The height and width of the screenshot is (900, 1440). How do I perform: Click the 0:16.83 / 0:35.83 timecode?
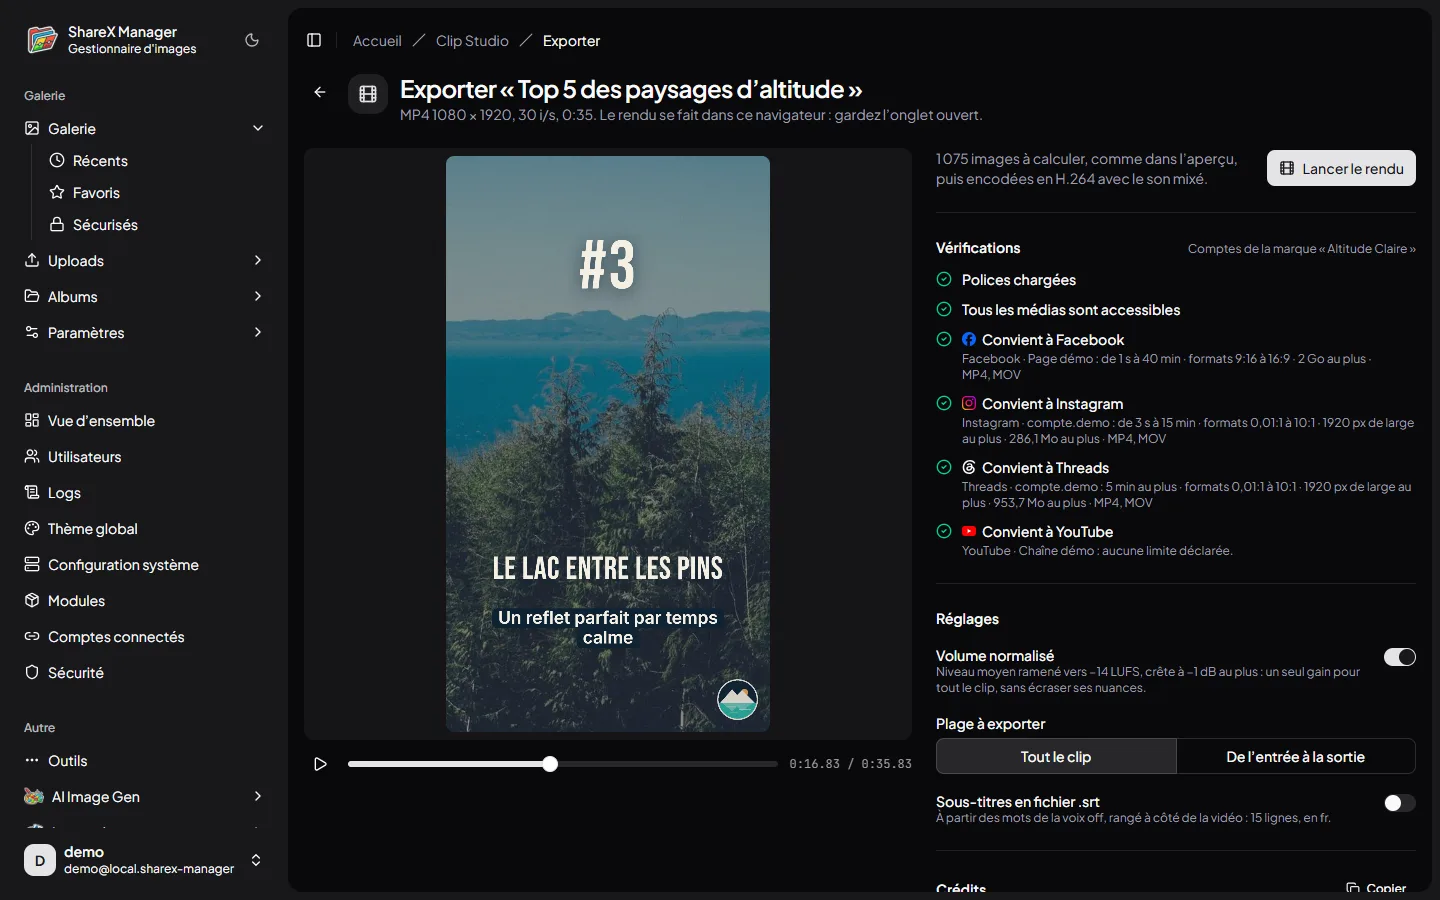(850, 764)
